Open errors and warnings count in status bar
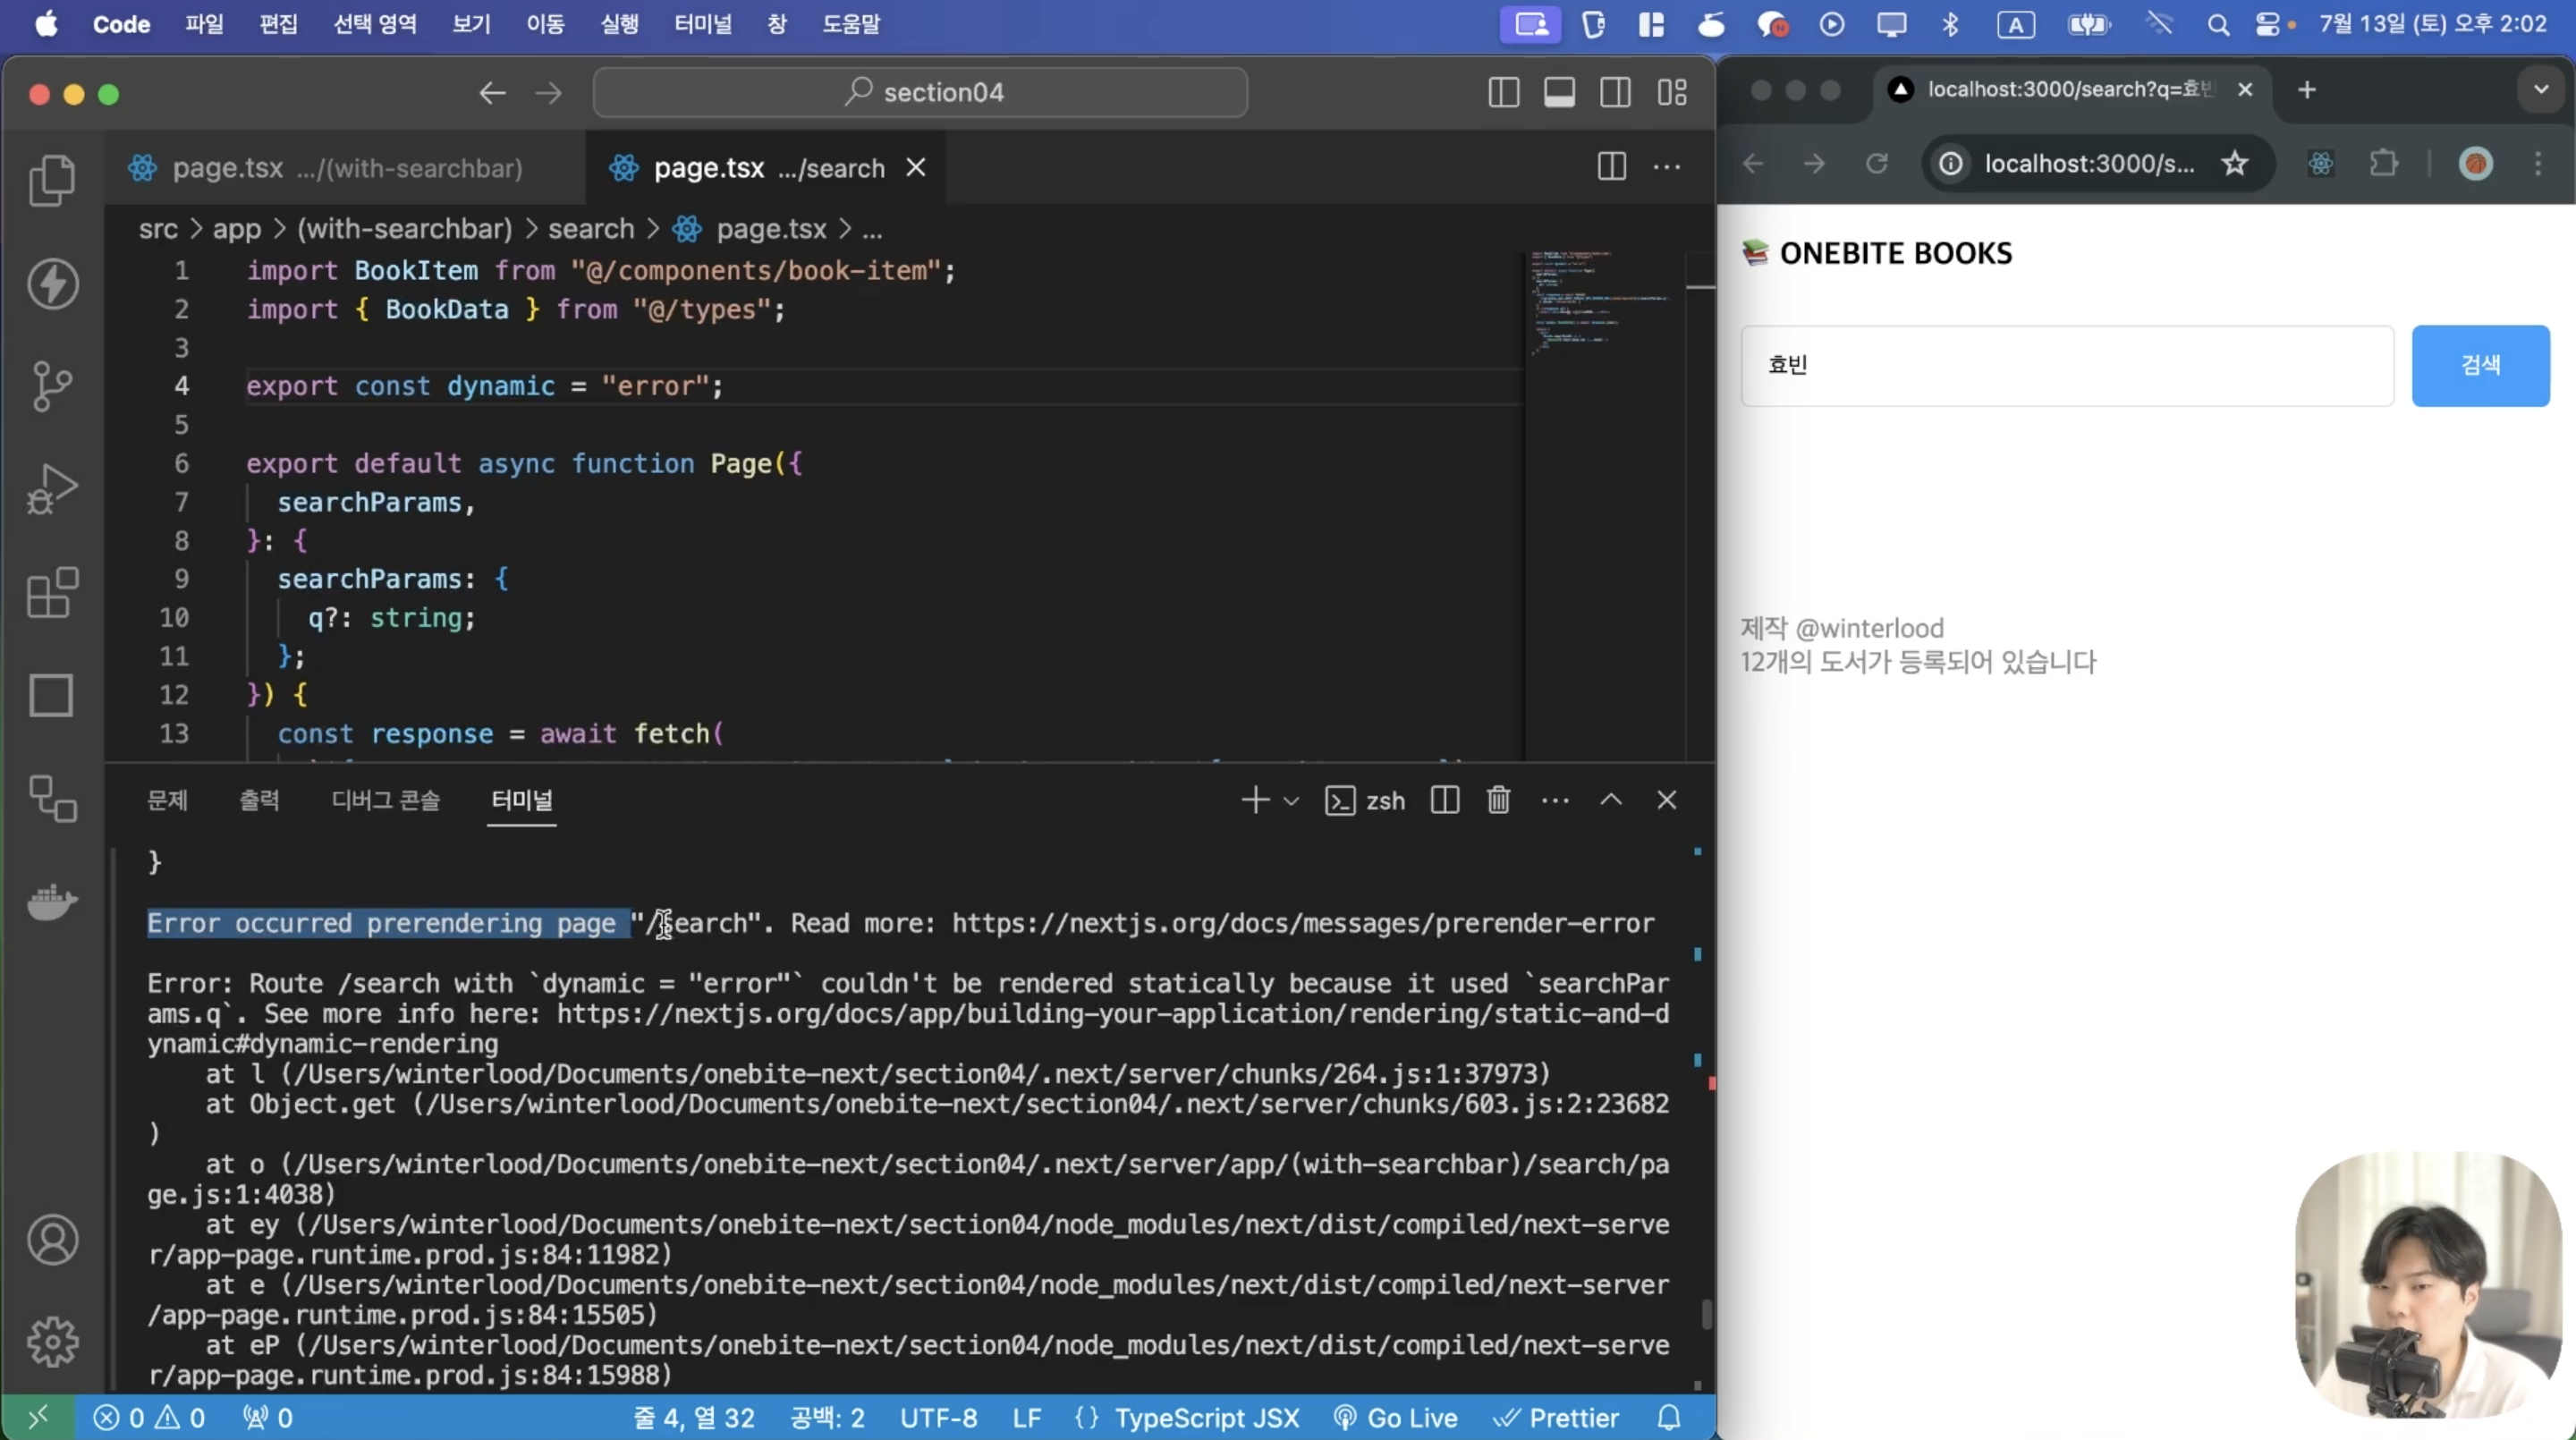The width and height of the screenshot is (2576, 1440). (x=149, y=1418)
